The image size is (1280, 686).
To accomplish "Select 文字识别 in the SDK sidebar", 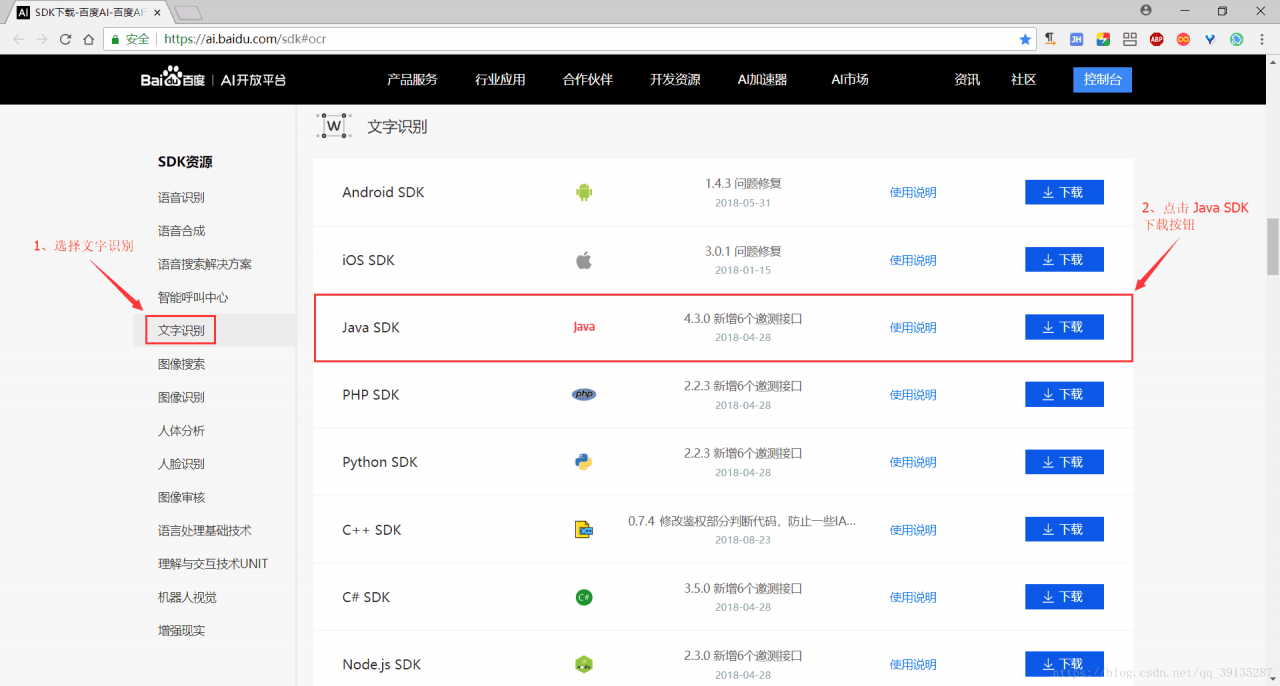I will point(181,330).
